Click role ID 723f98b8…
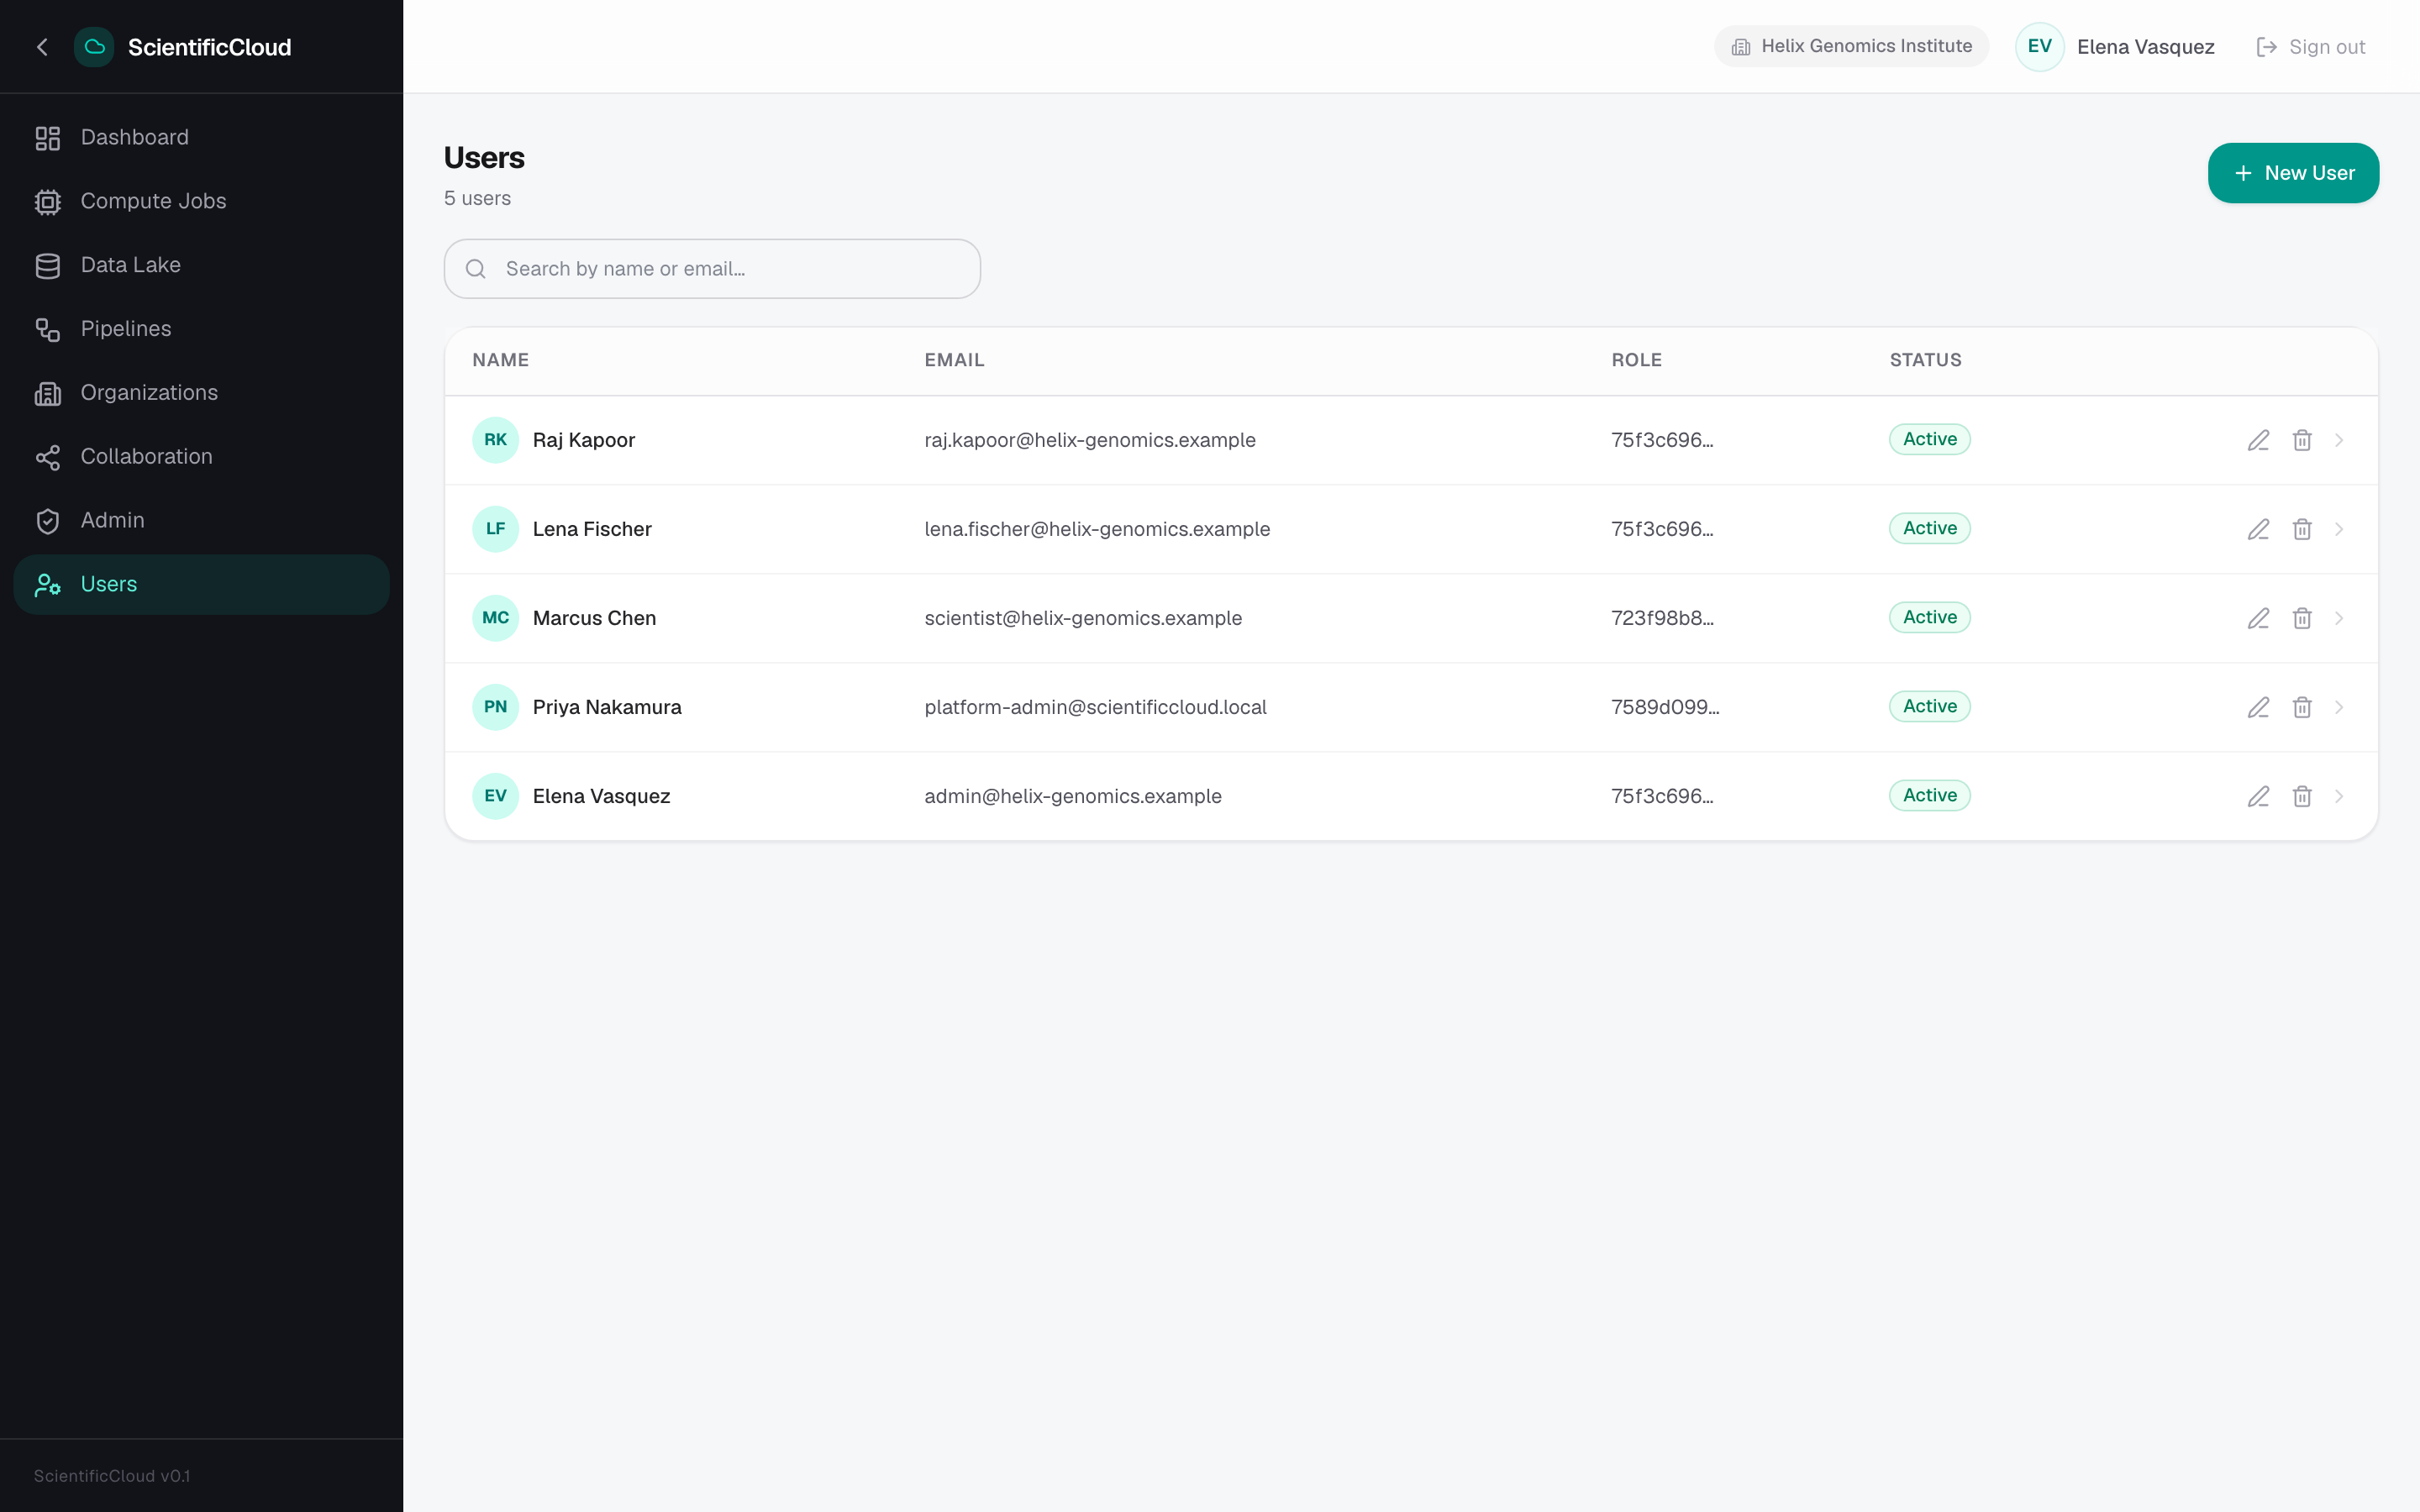The width and height of the screenshot is (2420, 1512). click(x=1662, y=618)
